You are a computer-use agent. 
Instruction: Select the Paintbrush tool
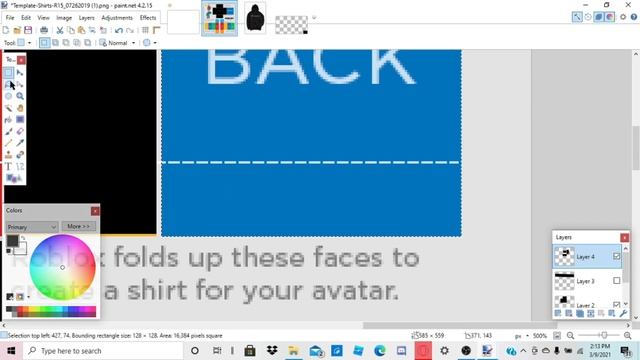(x=9, y=131)
